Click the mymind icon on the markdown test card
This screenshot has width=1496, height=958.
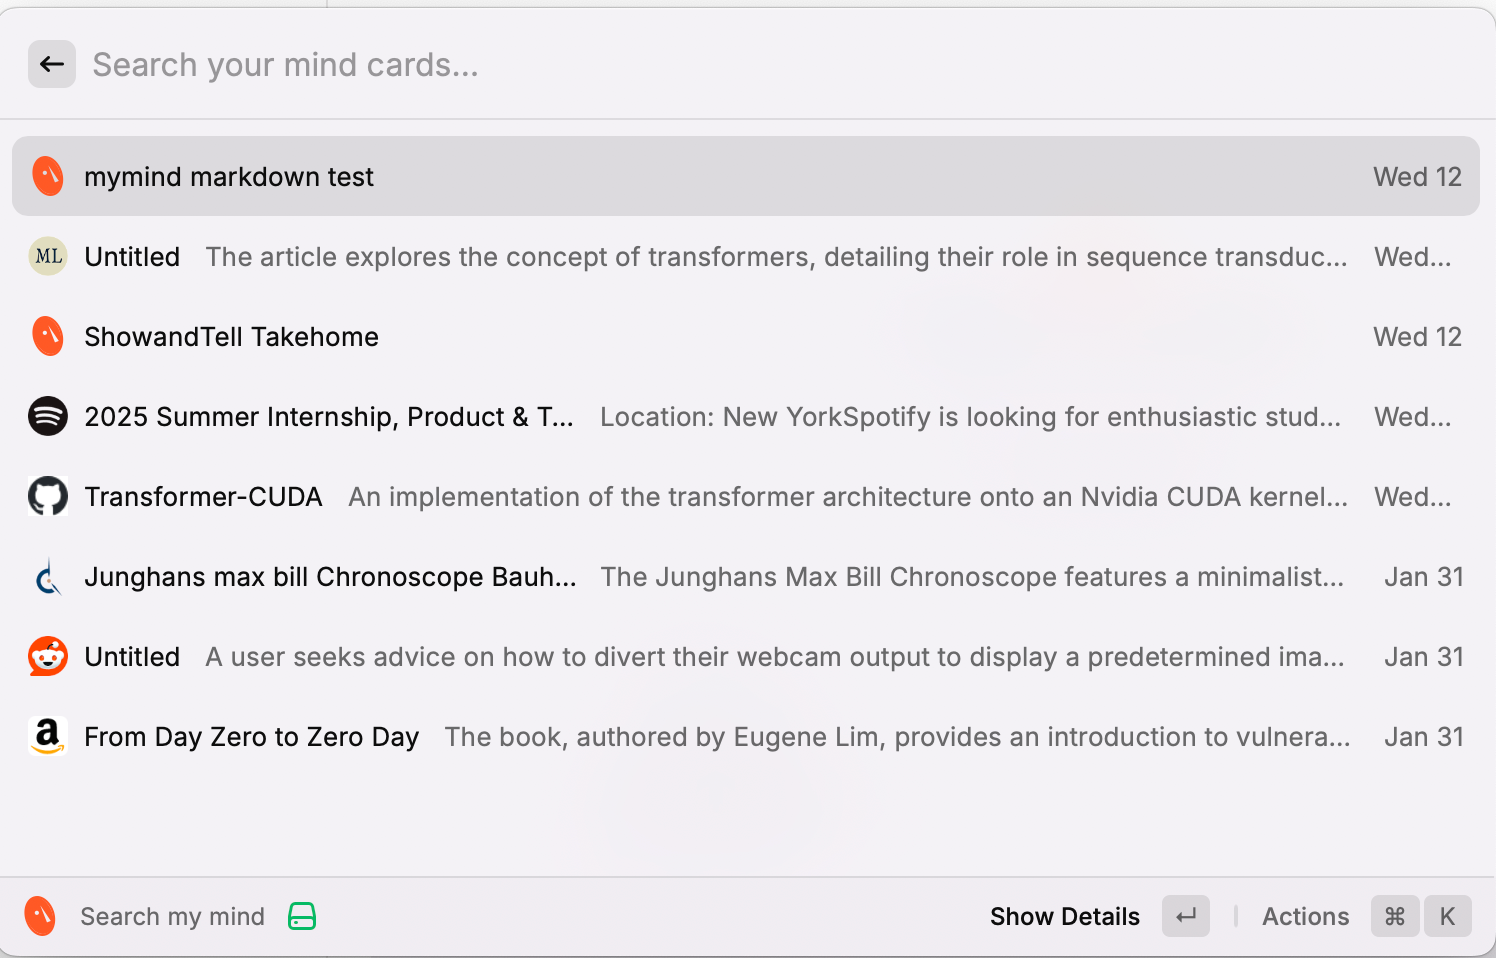point(47,176)
